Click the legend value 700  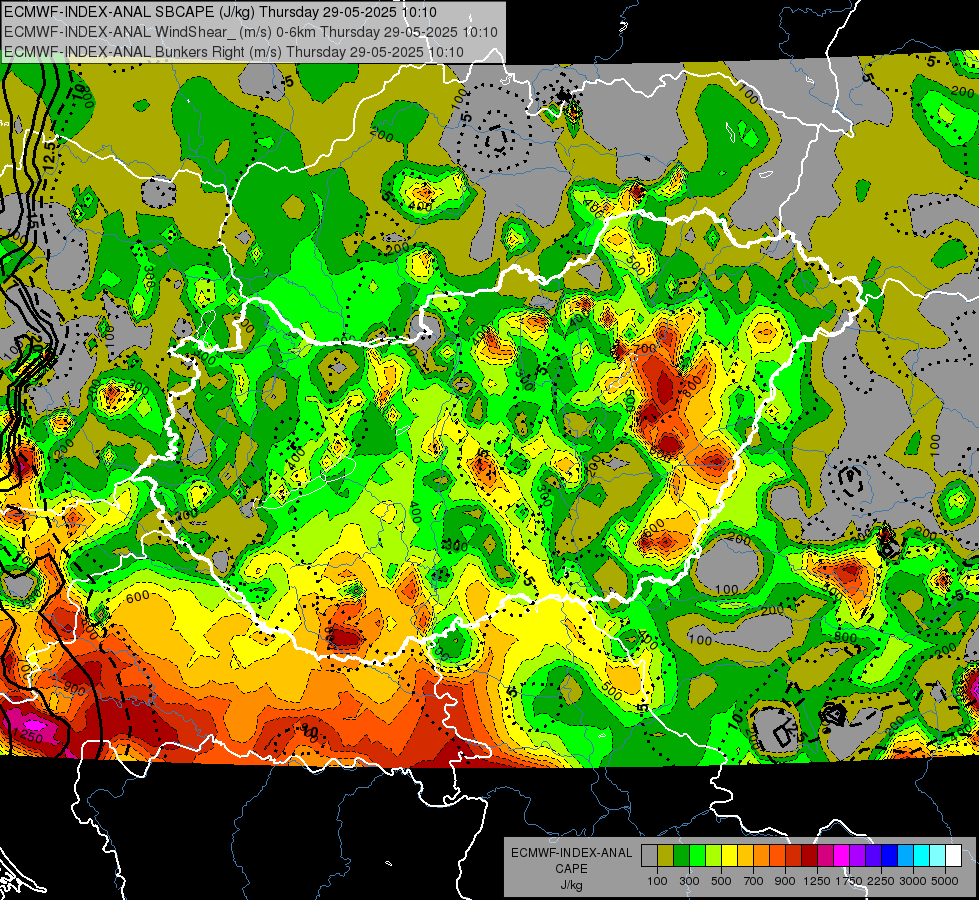click(x=754, y=881)
